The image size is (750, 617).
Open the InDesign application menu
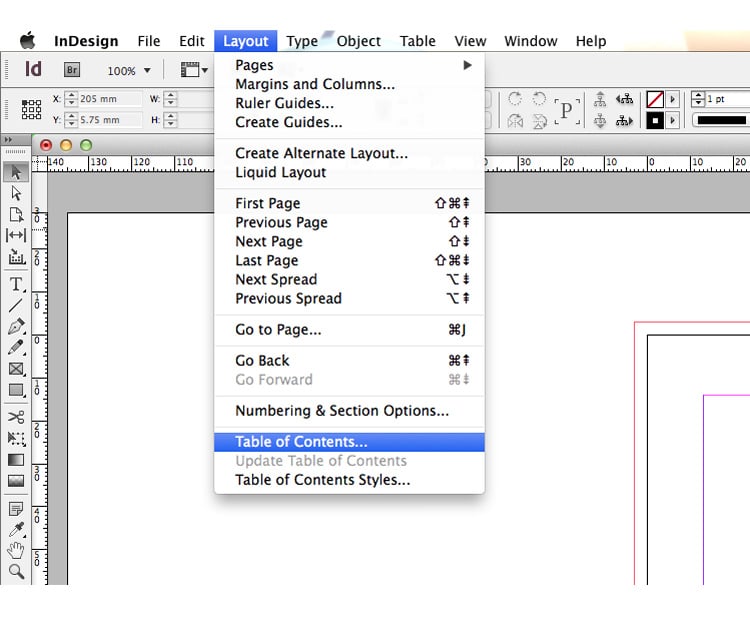(86, 41)
